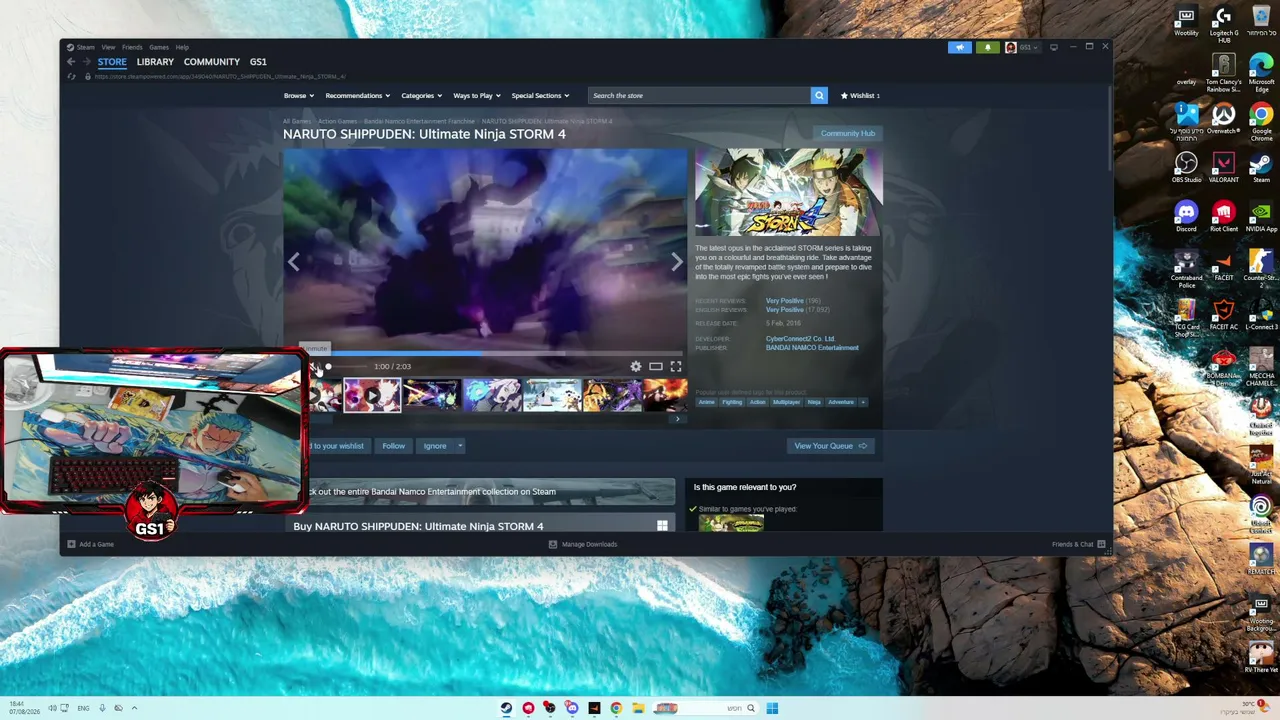Screen dimensions: 1280x720
Task: Open FACEIT desktop shortcut
Action: pyautogui.click(x=1223, y=266)
